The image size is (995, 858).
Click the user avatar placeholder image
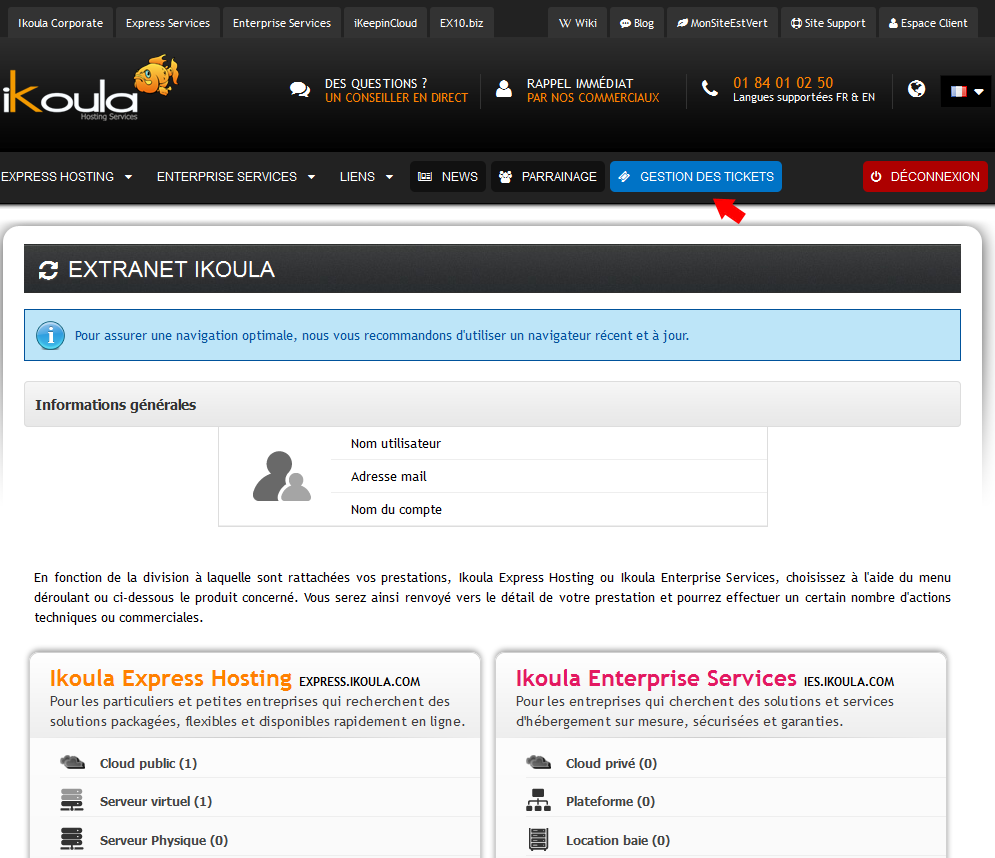[281, 477]
